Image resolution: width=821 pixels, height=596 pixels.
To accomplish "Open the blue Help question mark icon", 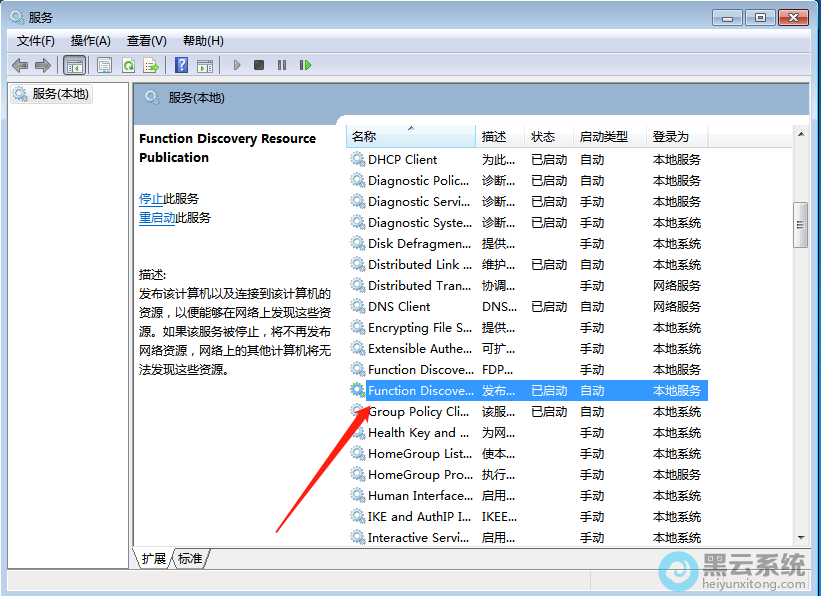I will pyautogui.click(x=181, y=65).
